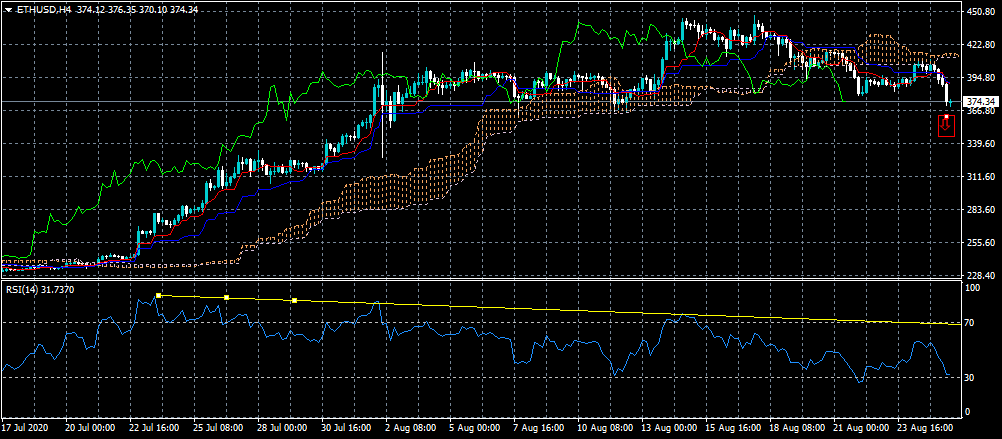Click the 17 Jul 2020 date label
The height and width of the screenshot is (439, 1002).
[x=27, y=427]
